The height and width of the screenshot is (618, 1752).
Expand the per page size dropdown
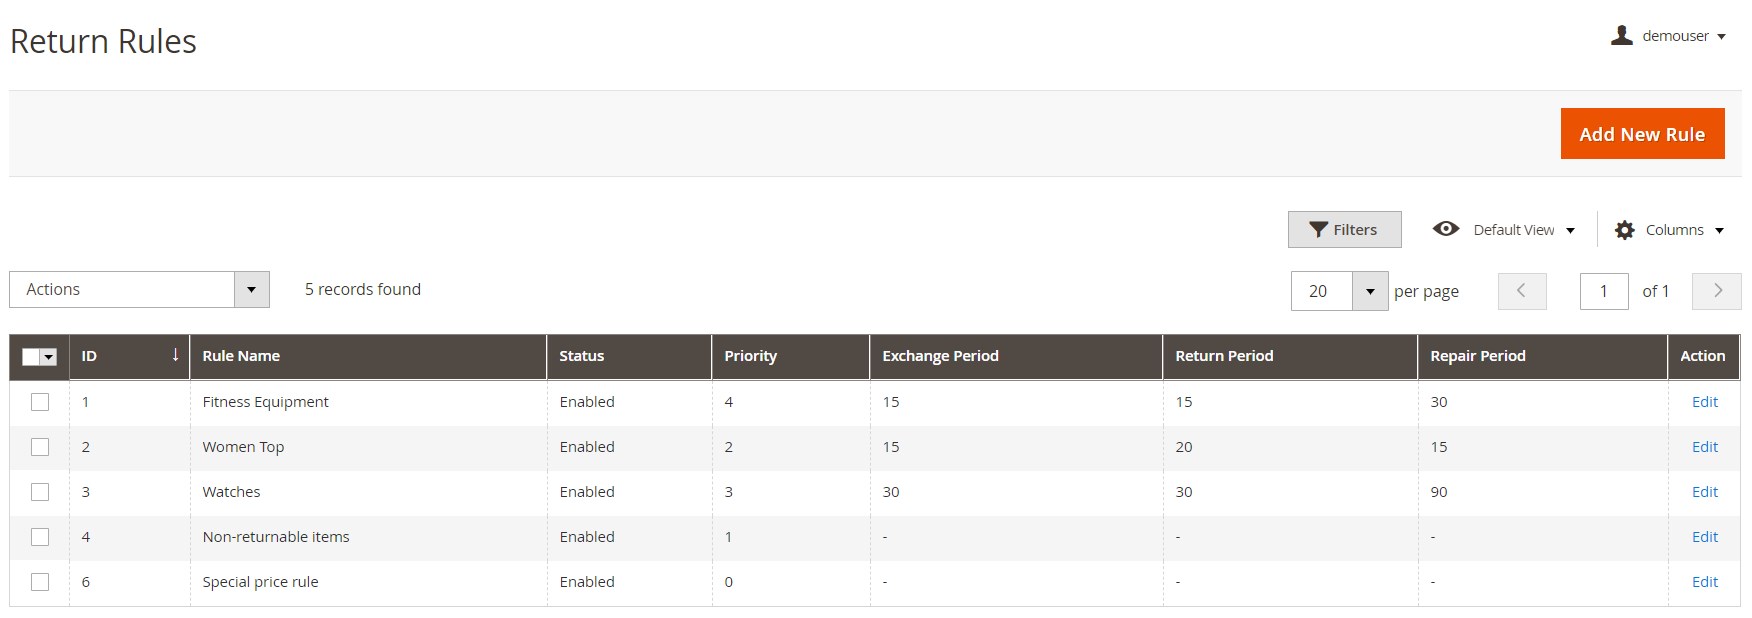coord(1369,291)
